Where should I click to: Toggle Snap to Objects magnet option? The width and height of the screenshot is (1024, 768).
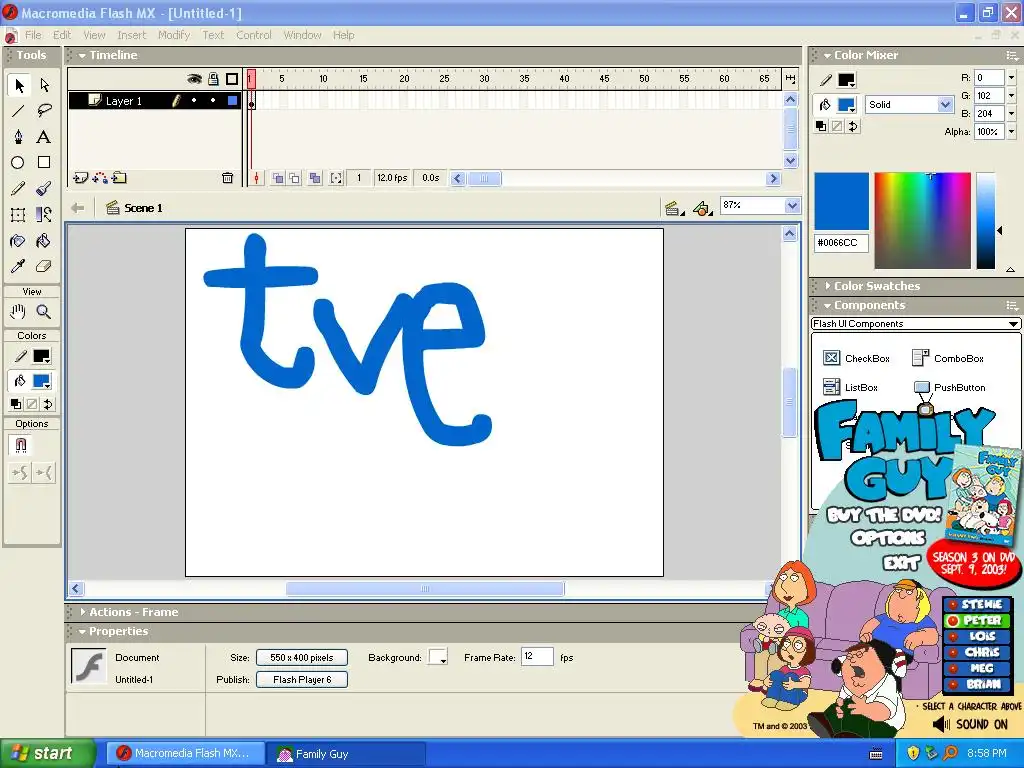20,445
